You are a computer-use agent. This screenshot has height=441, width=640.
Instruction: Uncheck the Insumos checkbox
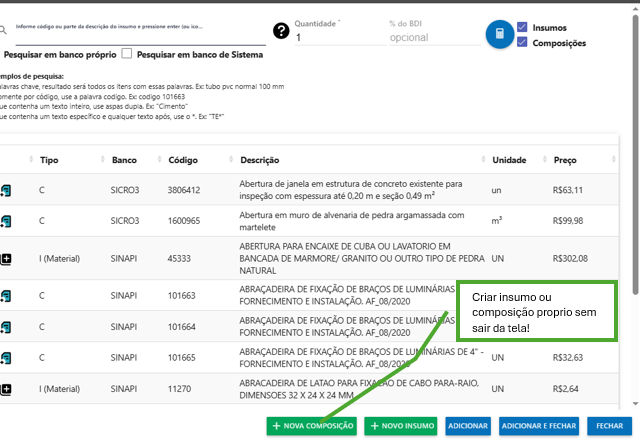522,27
